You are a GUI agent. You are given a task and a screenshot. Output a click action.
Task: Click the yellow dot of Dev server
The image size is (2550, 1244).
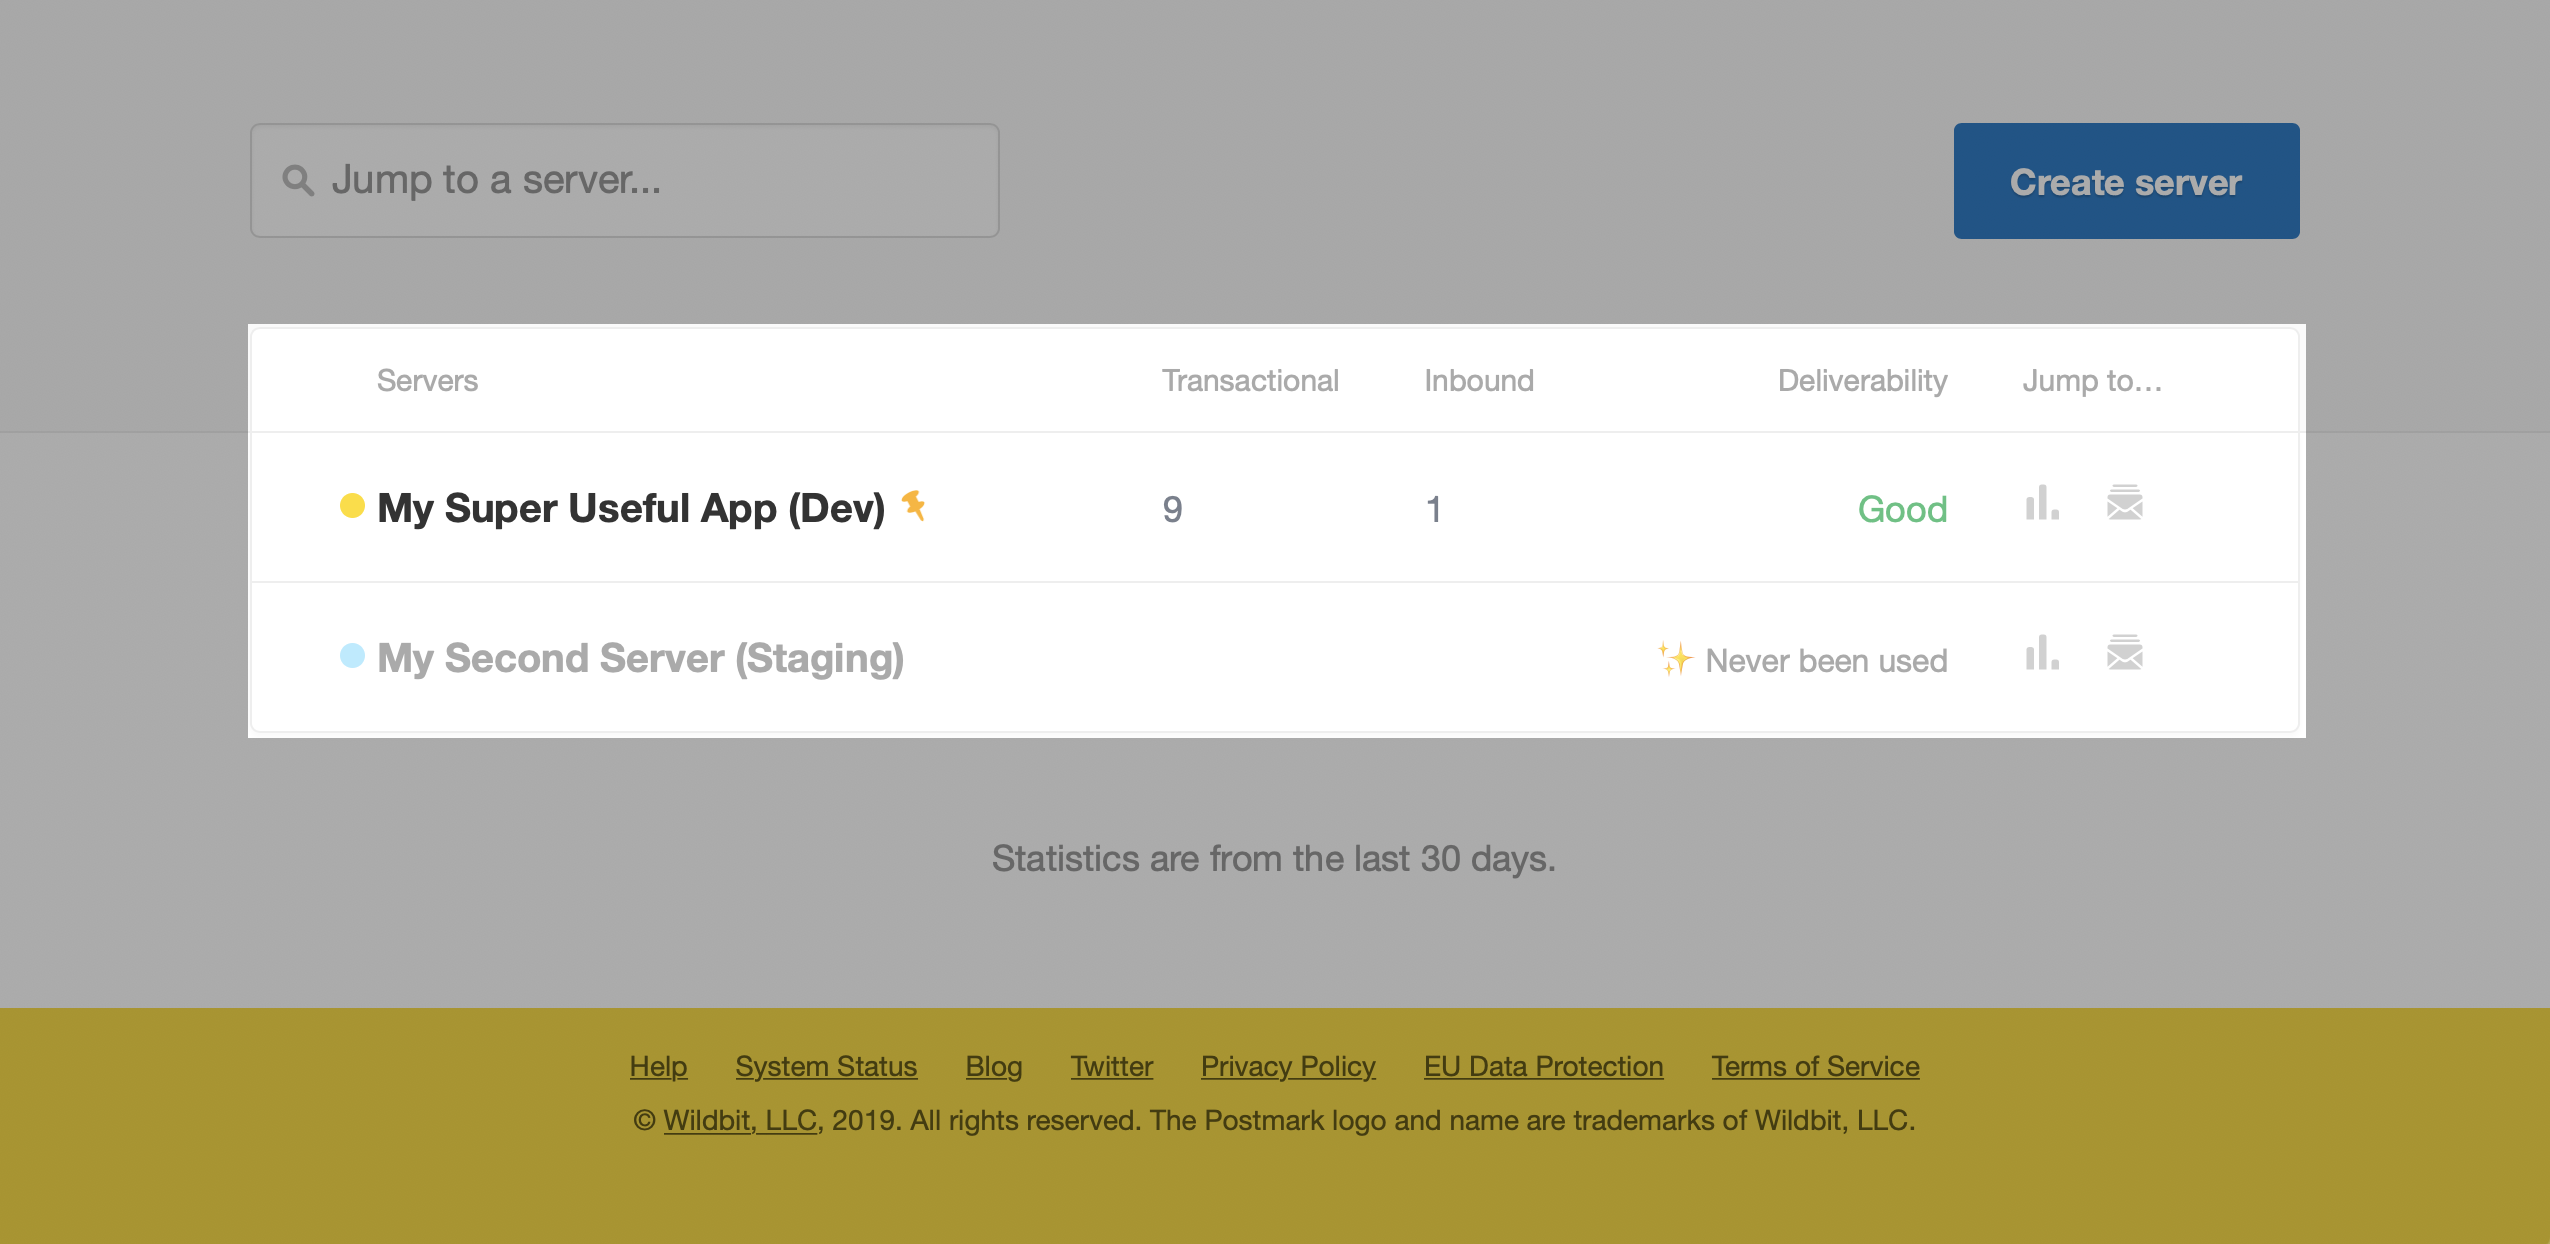pyautogui.click(x=352, y=506)
